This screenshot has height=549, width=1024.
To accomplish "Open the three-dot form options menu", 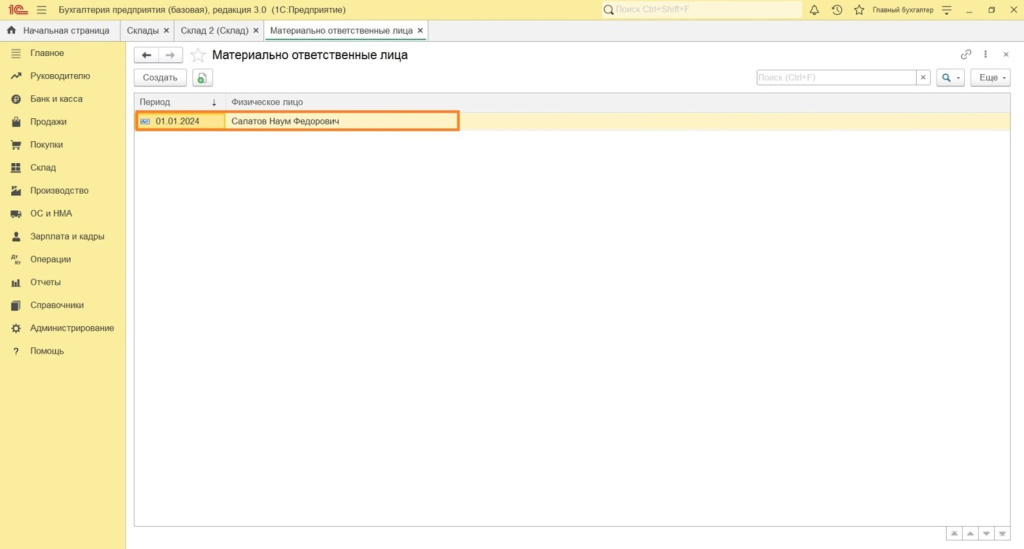I will pos(986,55).
